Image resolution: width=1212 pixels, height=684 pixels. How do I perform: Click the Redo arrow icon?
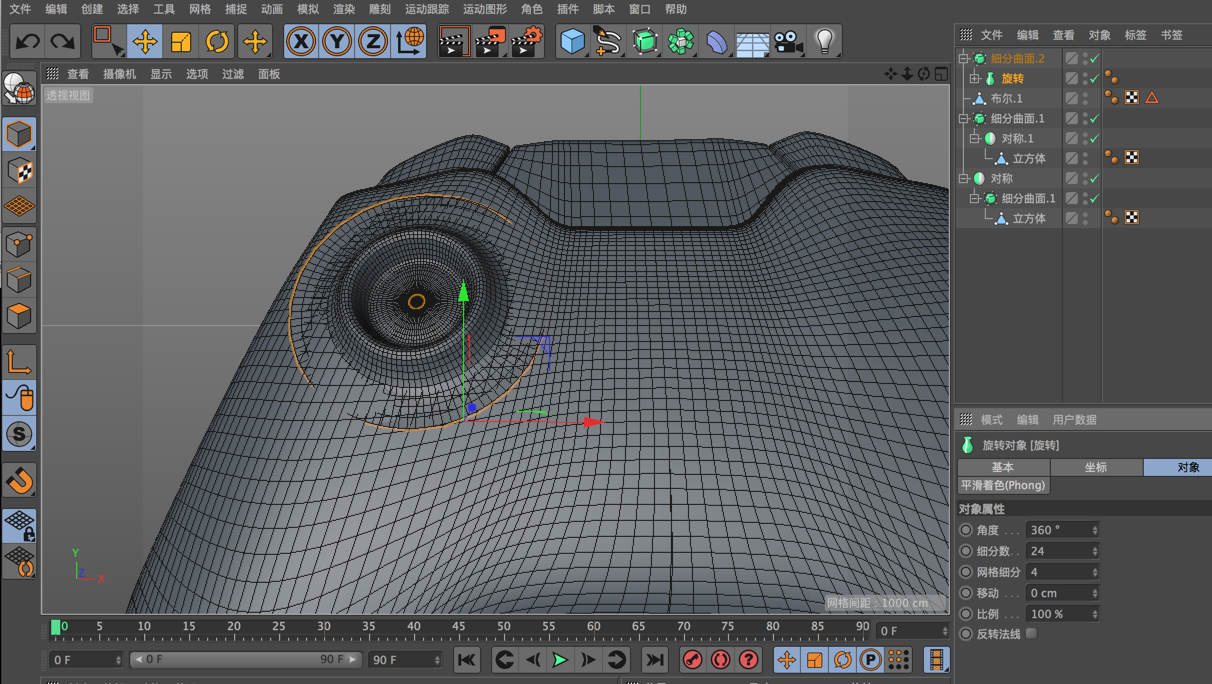pos(62,41)
